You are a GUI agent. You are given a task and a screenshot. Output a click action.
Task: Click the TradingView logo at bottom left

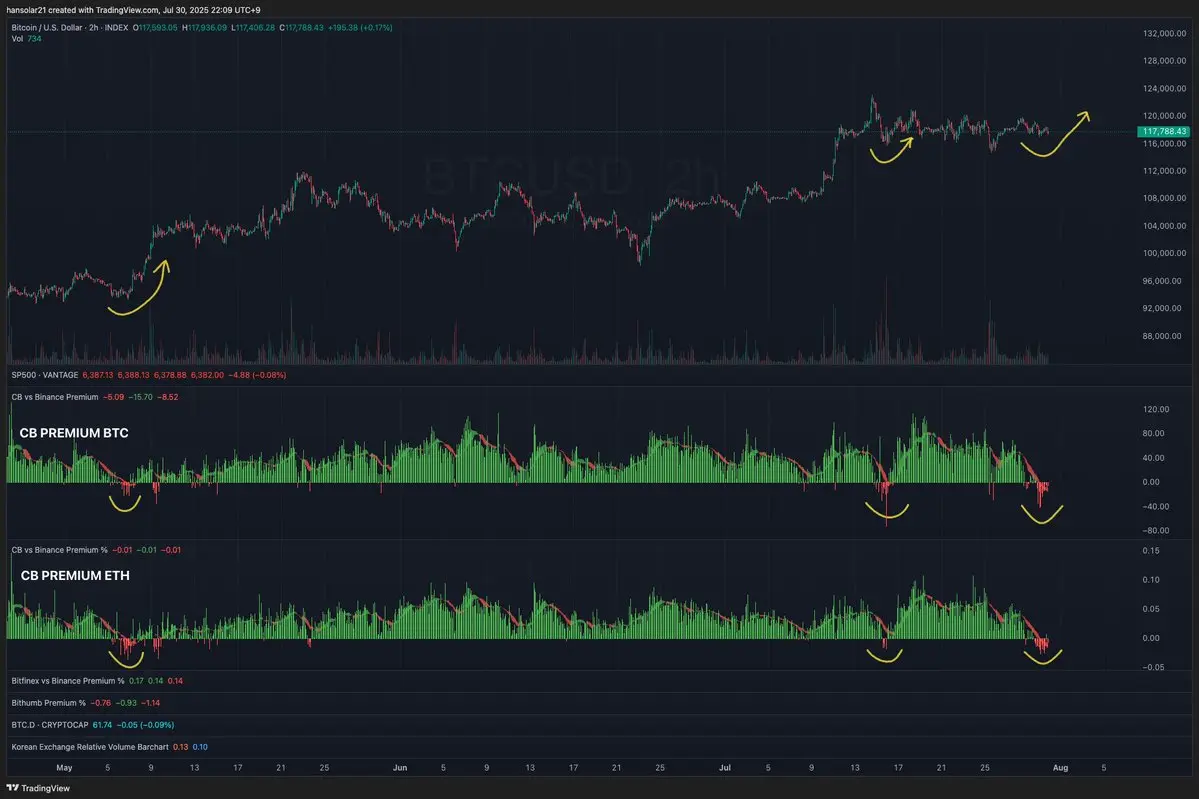(x=38, y=788)
